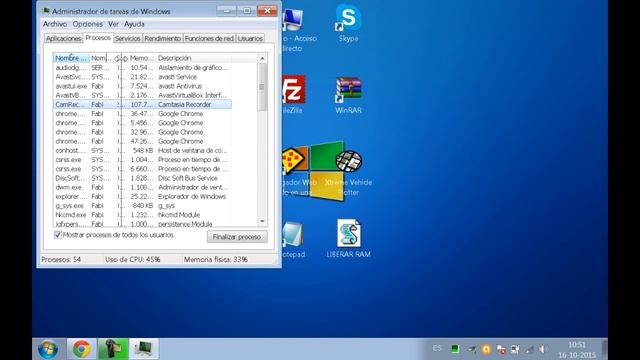
Task: Switch to Google Chrome in taskbar
Action: coord(81,349)
